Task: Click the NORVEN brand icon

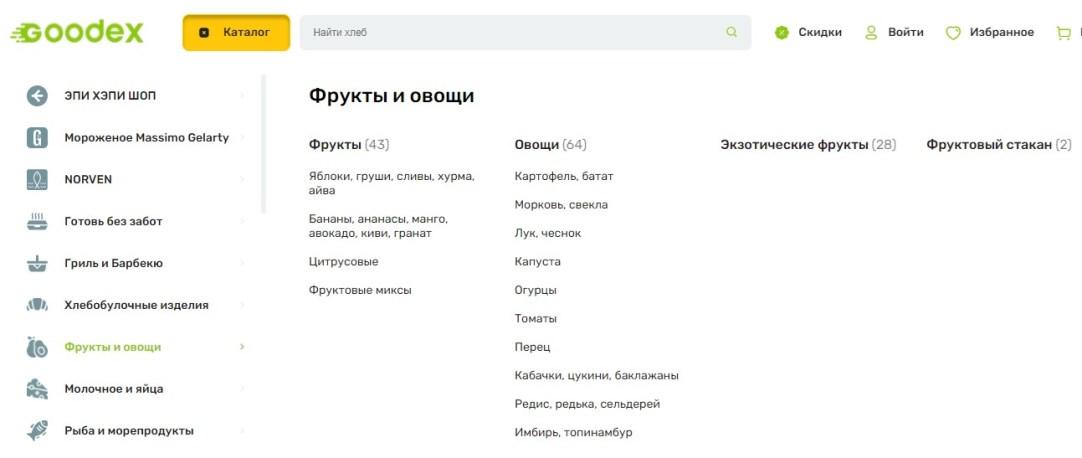Action: (37, 179)
